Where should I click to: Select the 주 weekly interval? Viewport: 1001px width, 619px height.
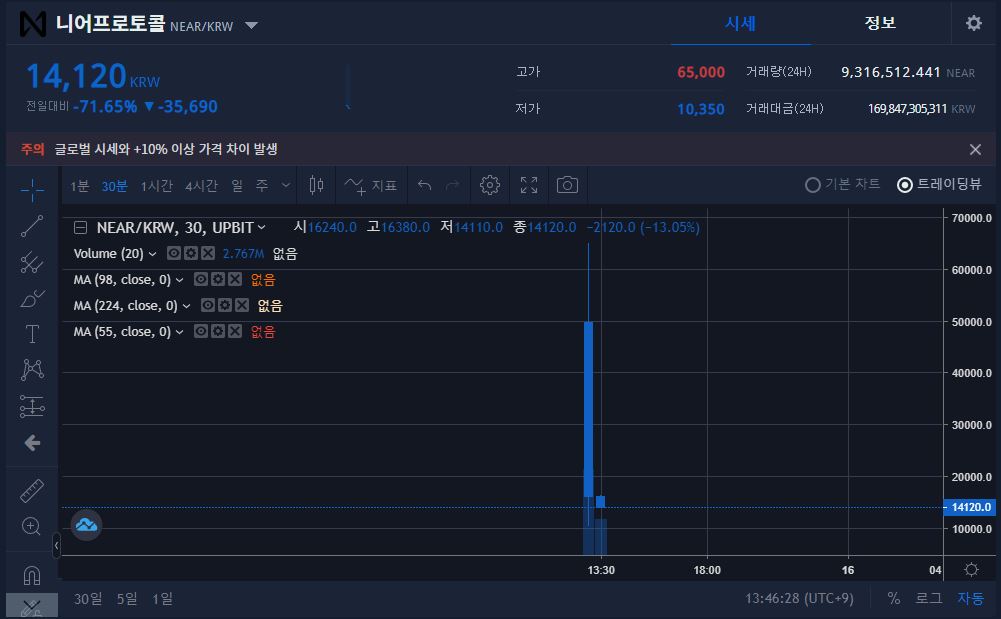tap(262, 186)
